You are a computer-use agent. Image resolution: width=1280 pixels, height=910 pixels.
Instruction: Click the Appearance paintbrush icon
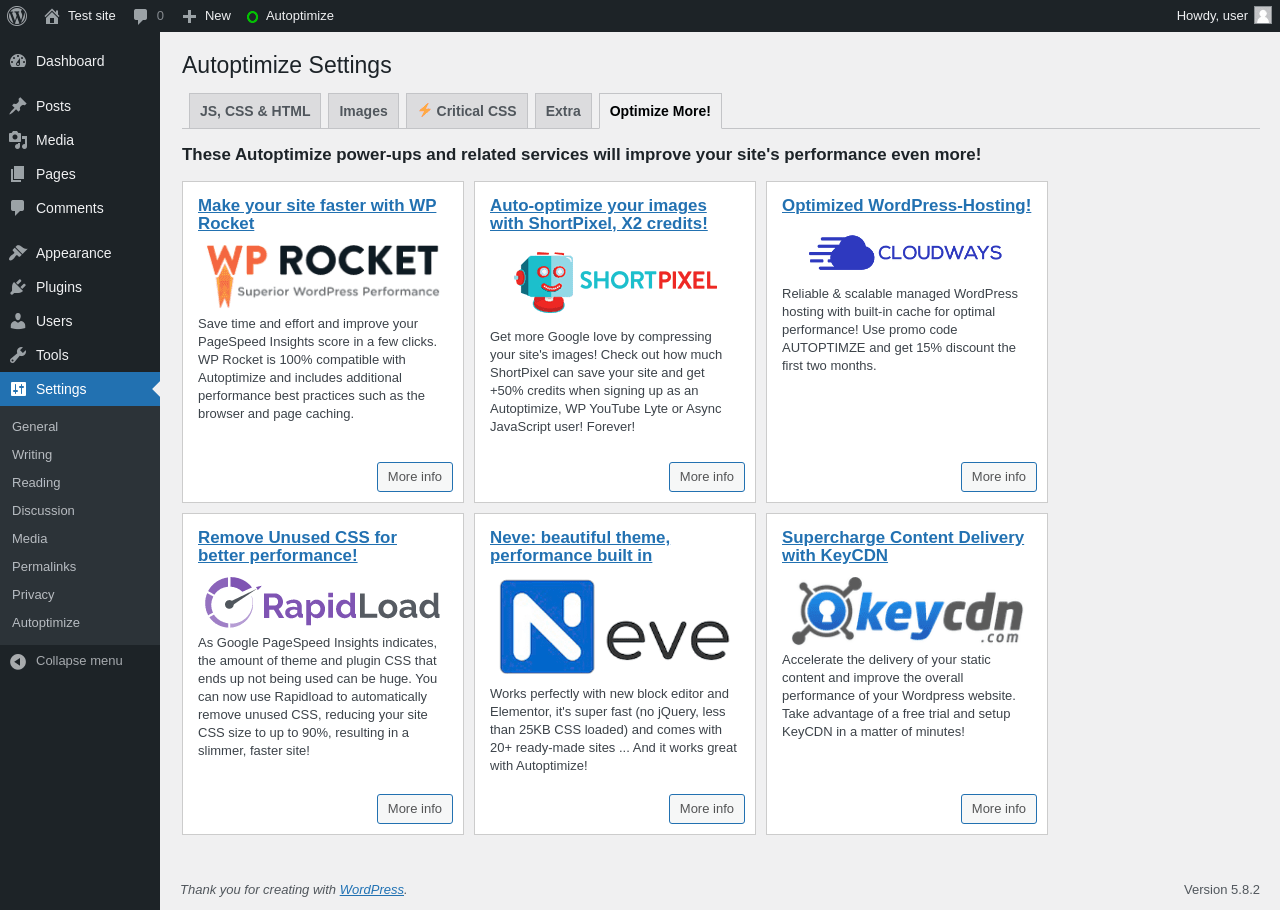pyautogui.click(x=18, y=253)
